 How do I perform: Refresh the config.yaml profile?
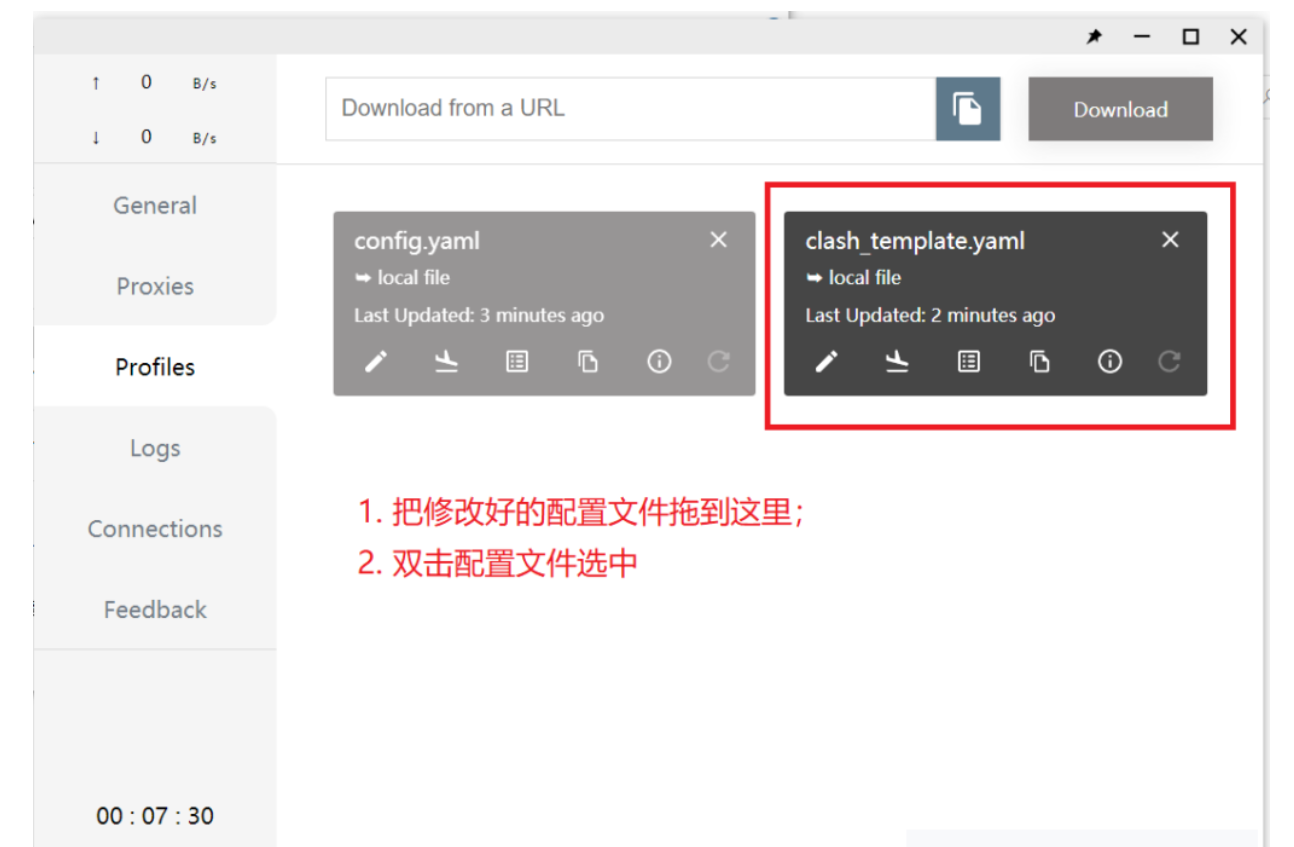pos(718,362)
